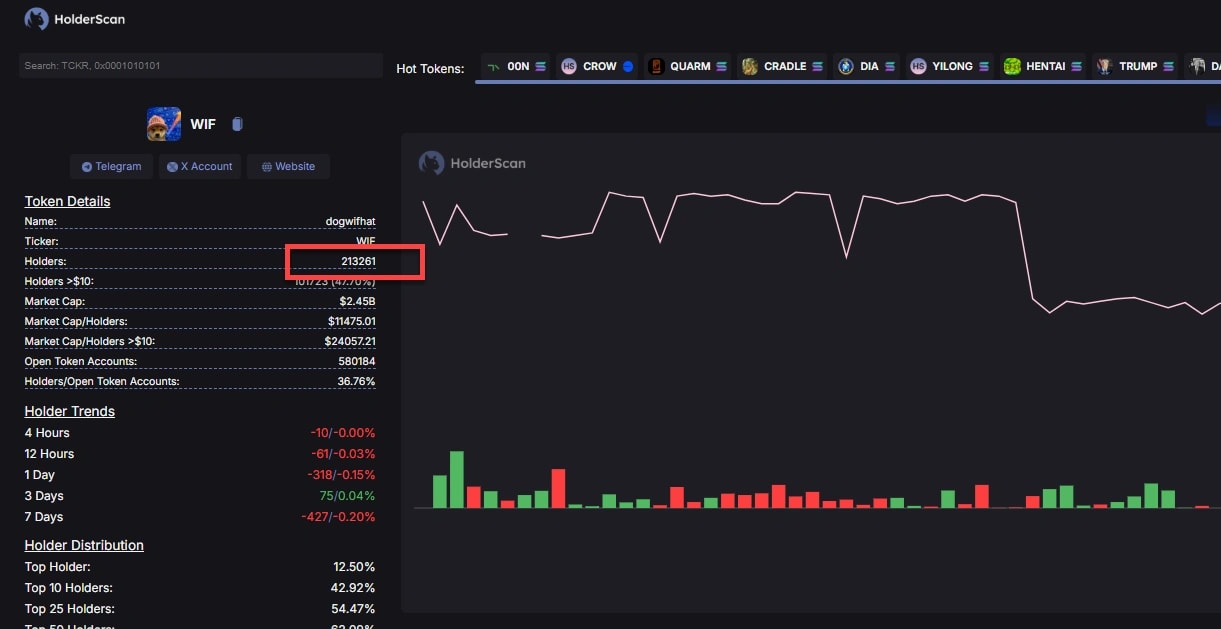
Task: Click the TRUMP token icon
Action: coord(1104,66)
